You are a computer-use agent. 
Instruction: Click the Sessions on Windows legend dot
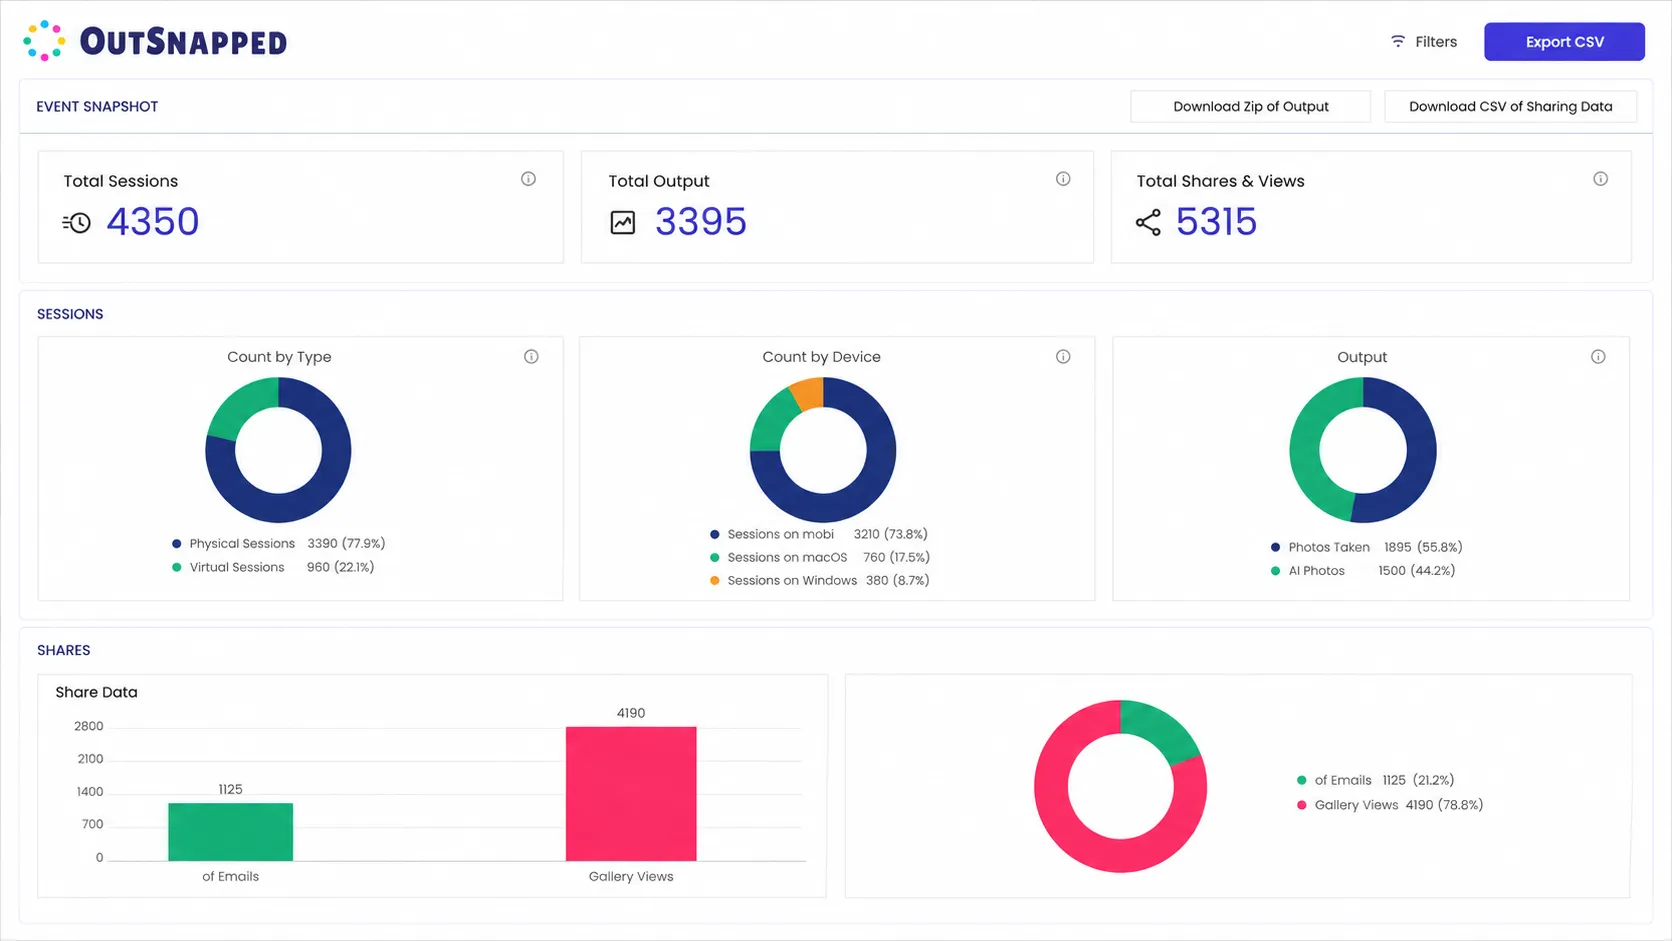point(714,580)
